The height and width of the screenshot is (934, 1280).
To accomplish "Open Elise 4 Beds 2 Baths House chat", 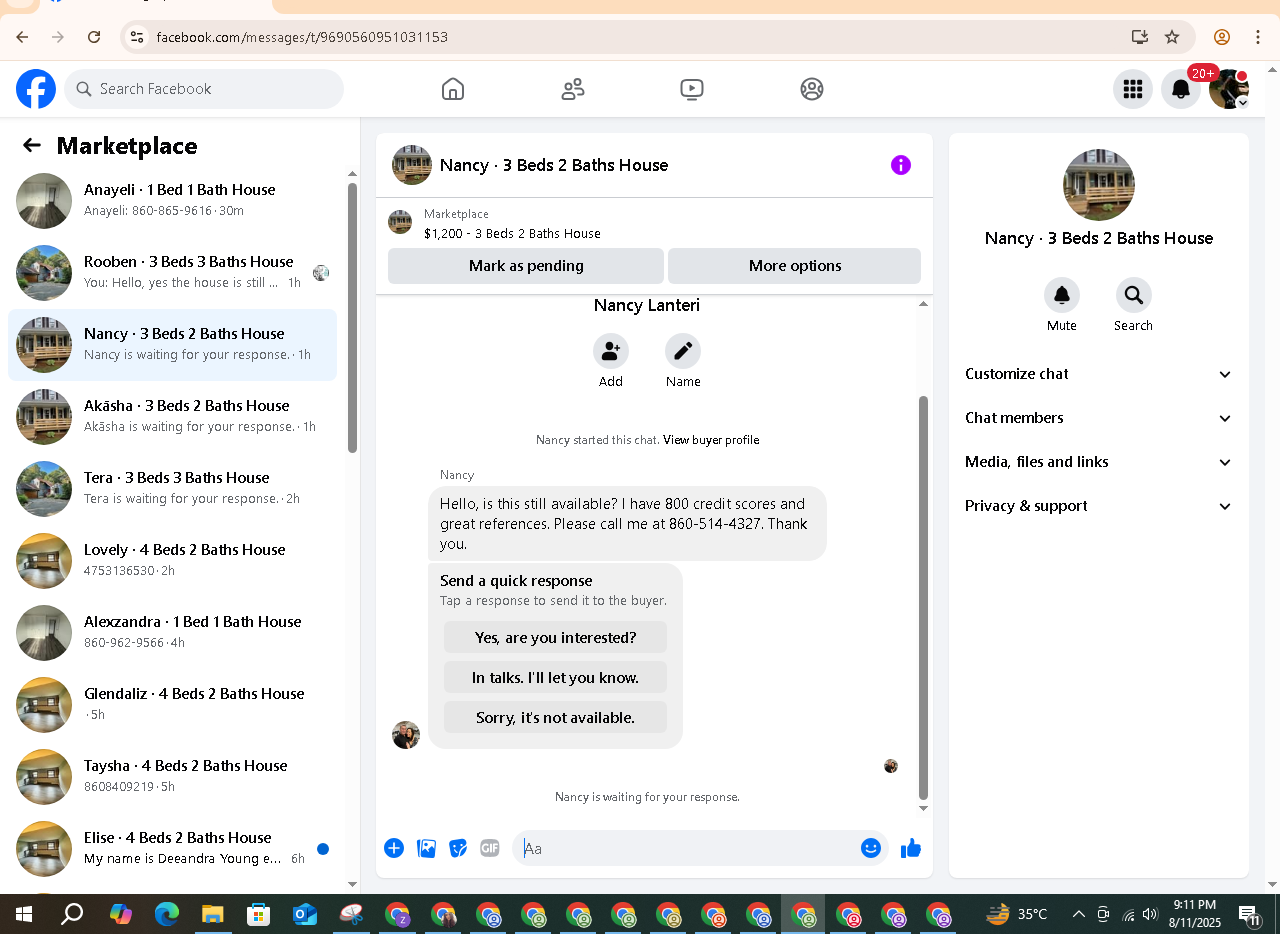I will pyautogui.click(x=172, y=849).
